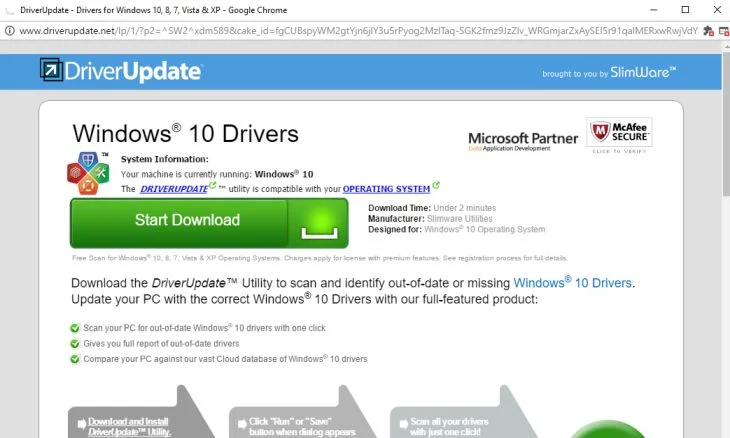
Task: Open the OPERATING SYSTEM hyperlink
Action: 386,189
